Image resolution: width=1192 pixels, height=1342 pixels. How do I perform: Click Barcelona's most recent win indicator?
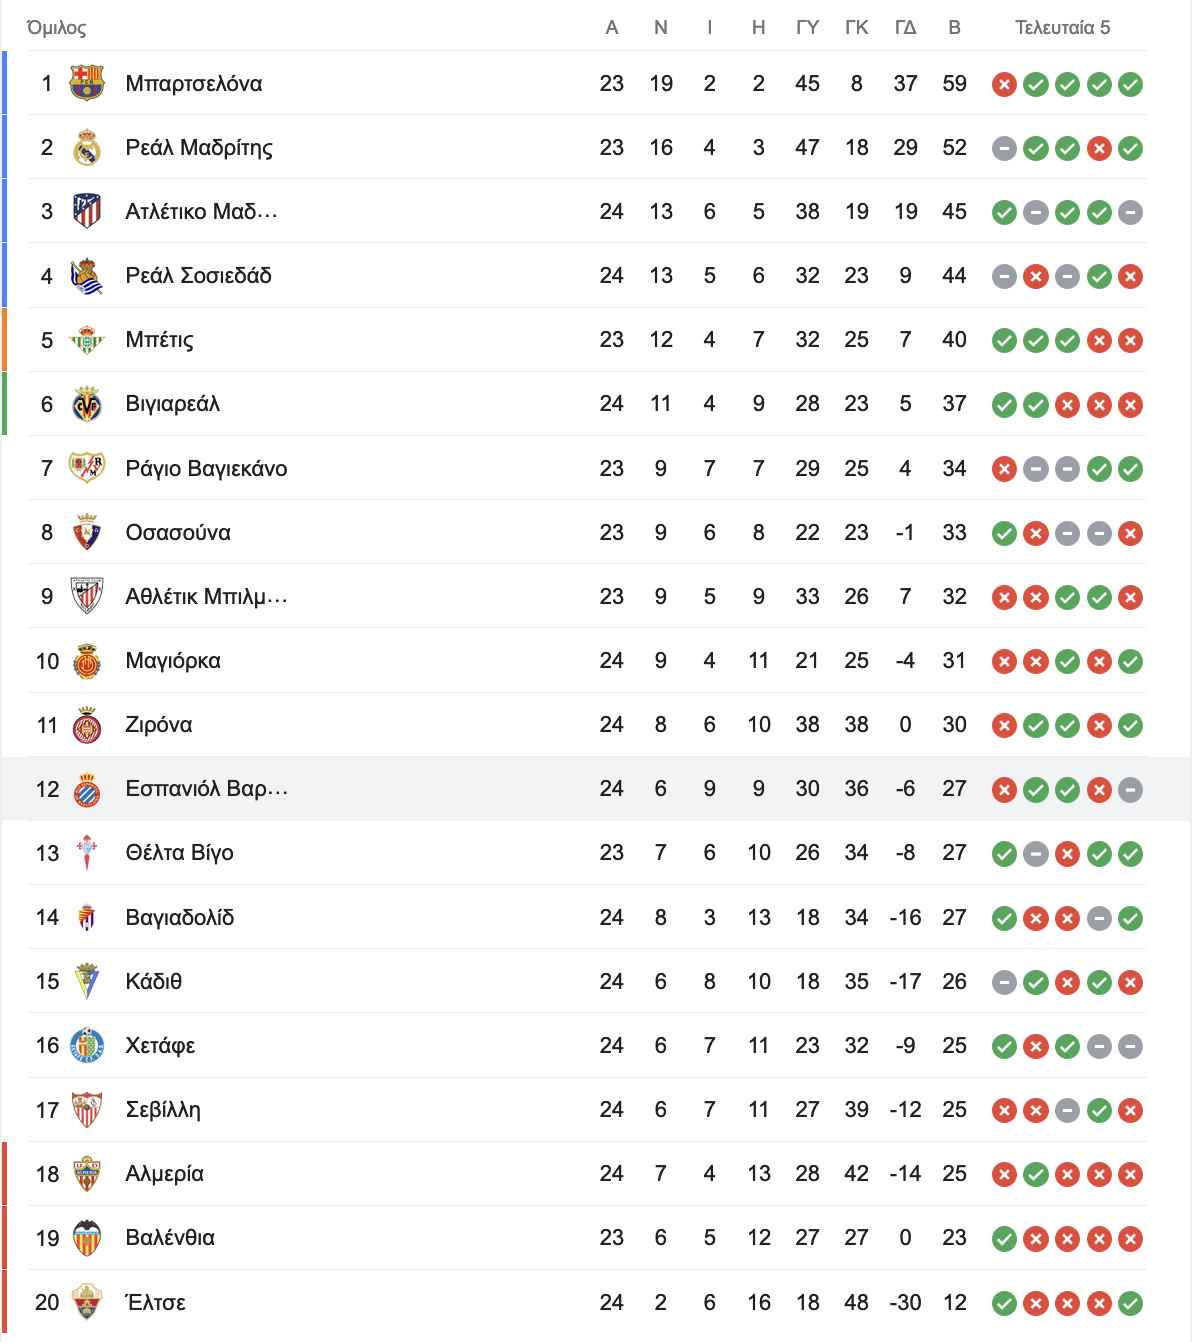click(1131, 84)
